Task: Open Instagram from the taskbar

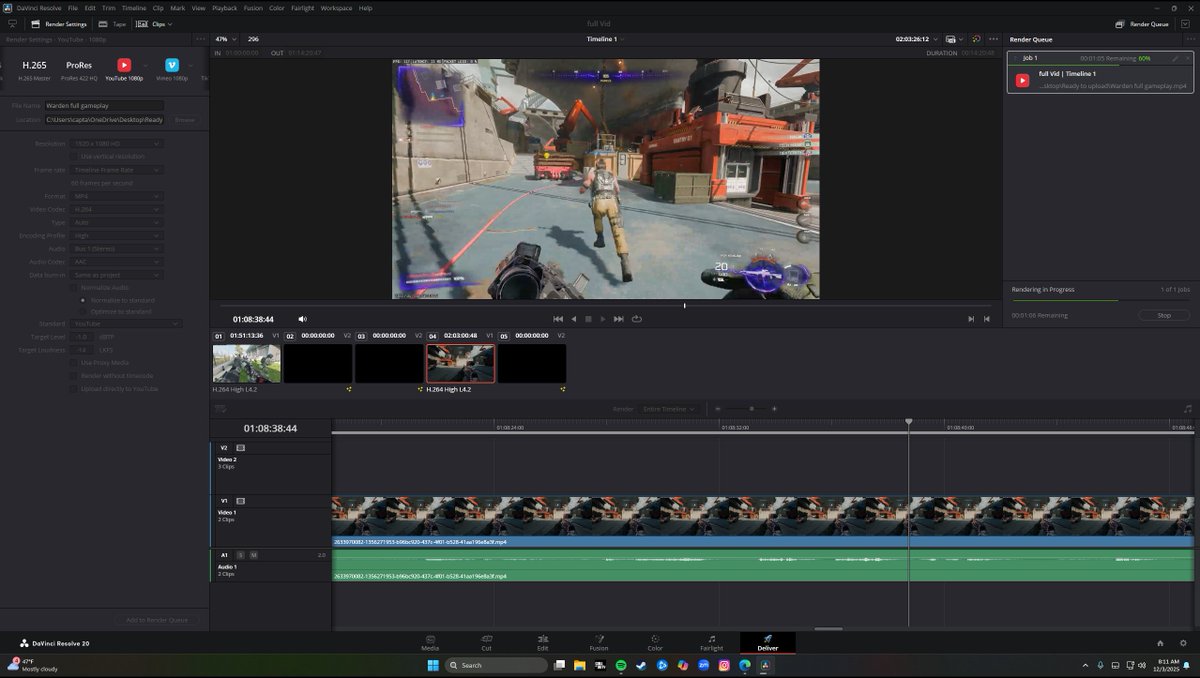Action: [x=724, y=665]
